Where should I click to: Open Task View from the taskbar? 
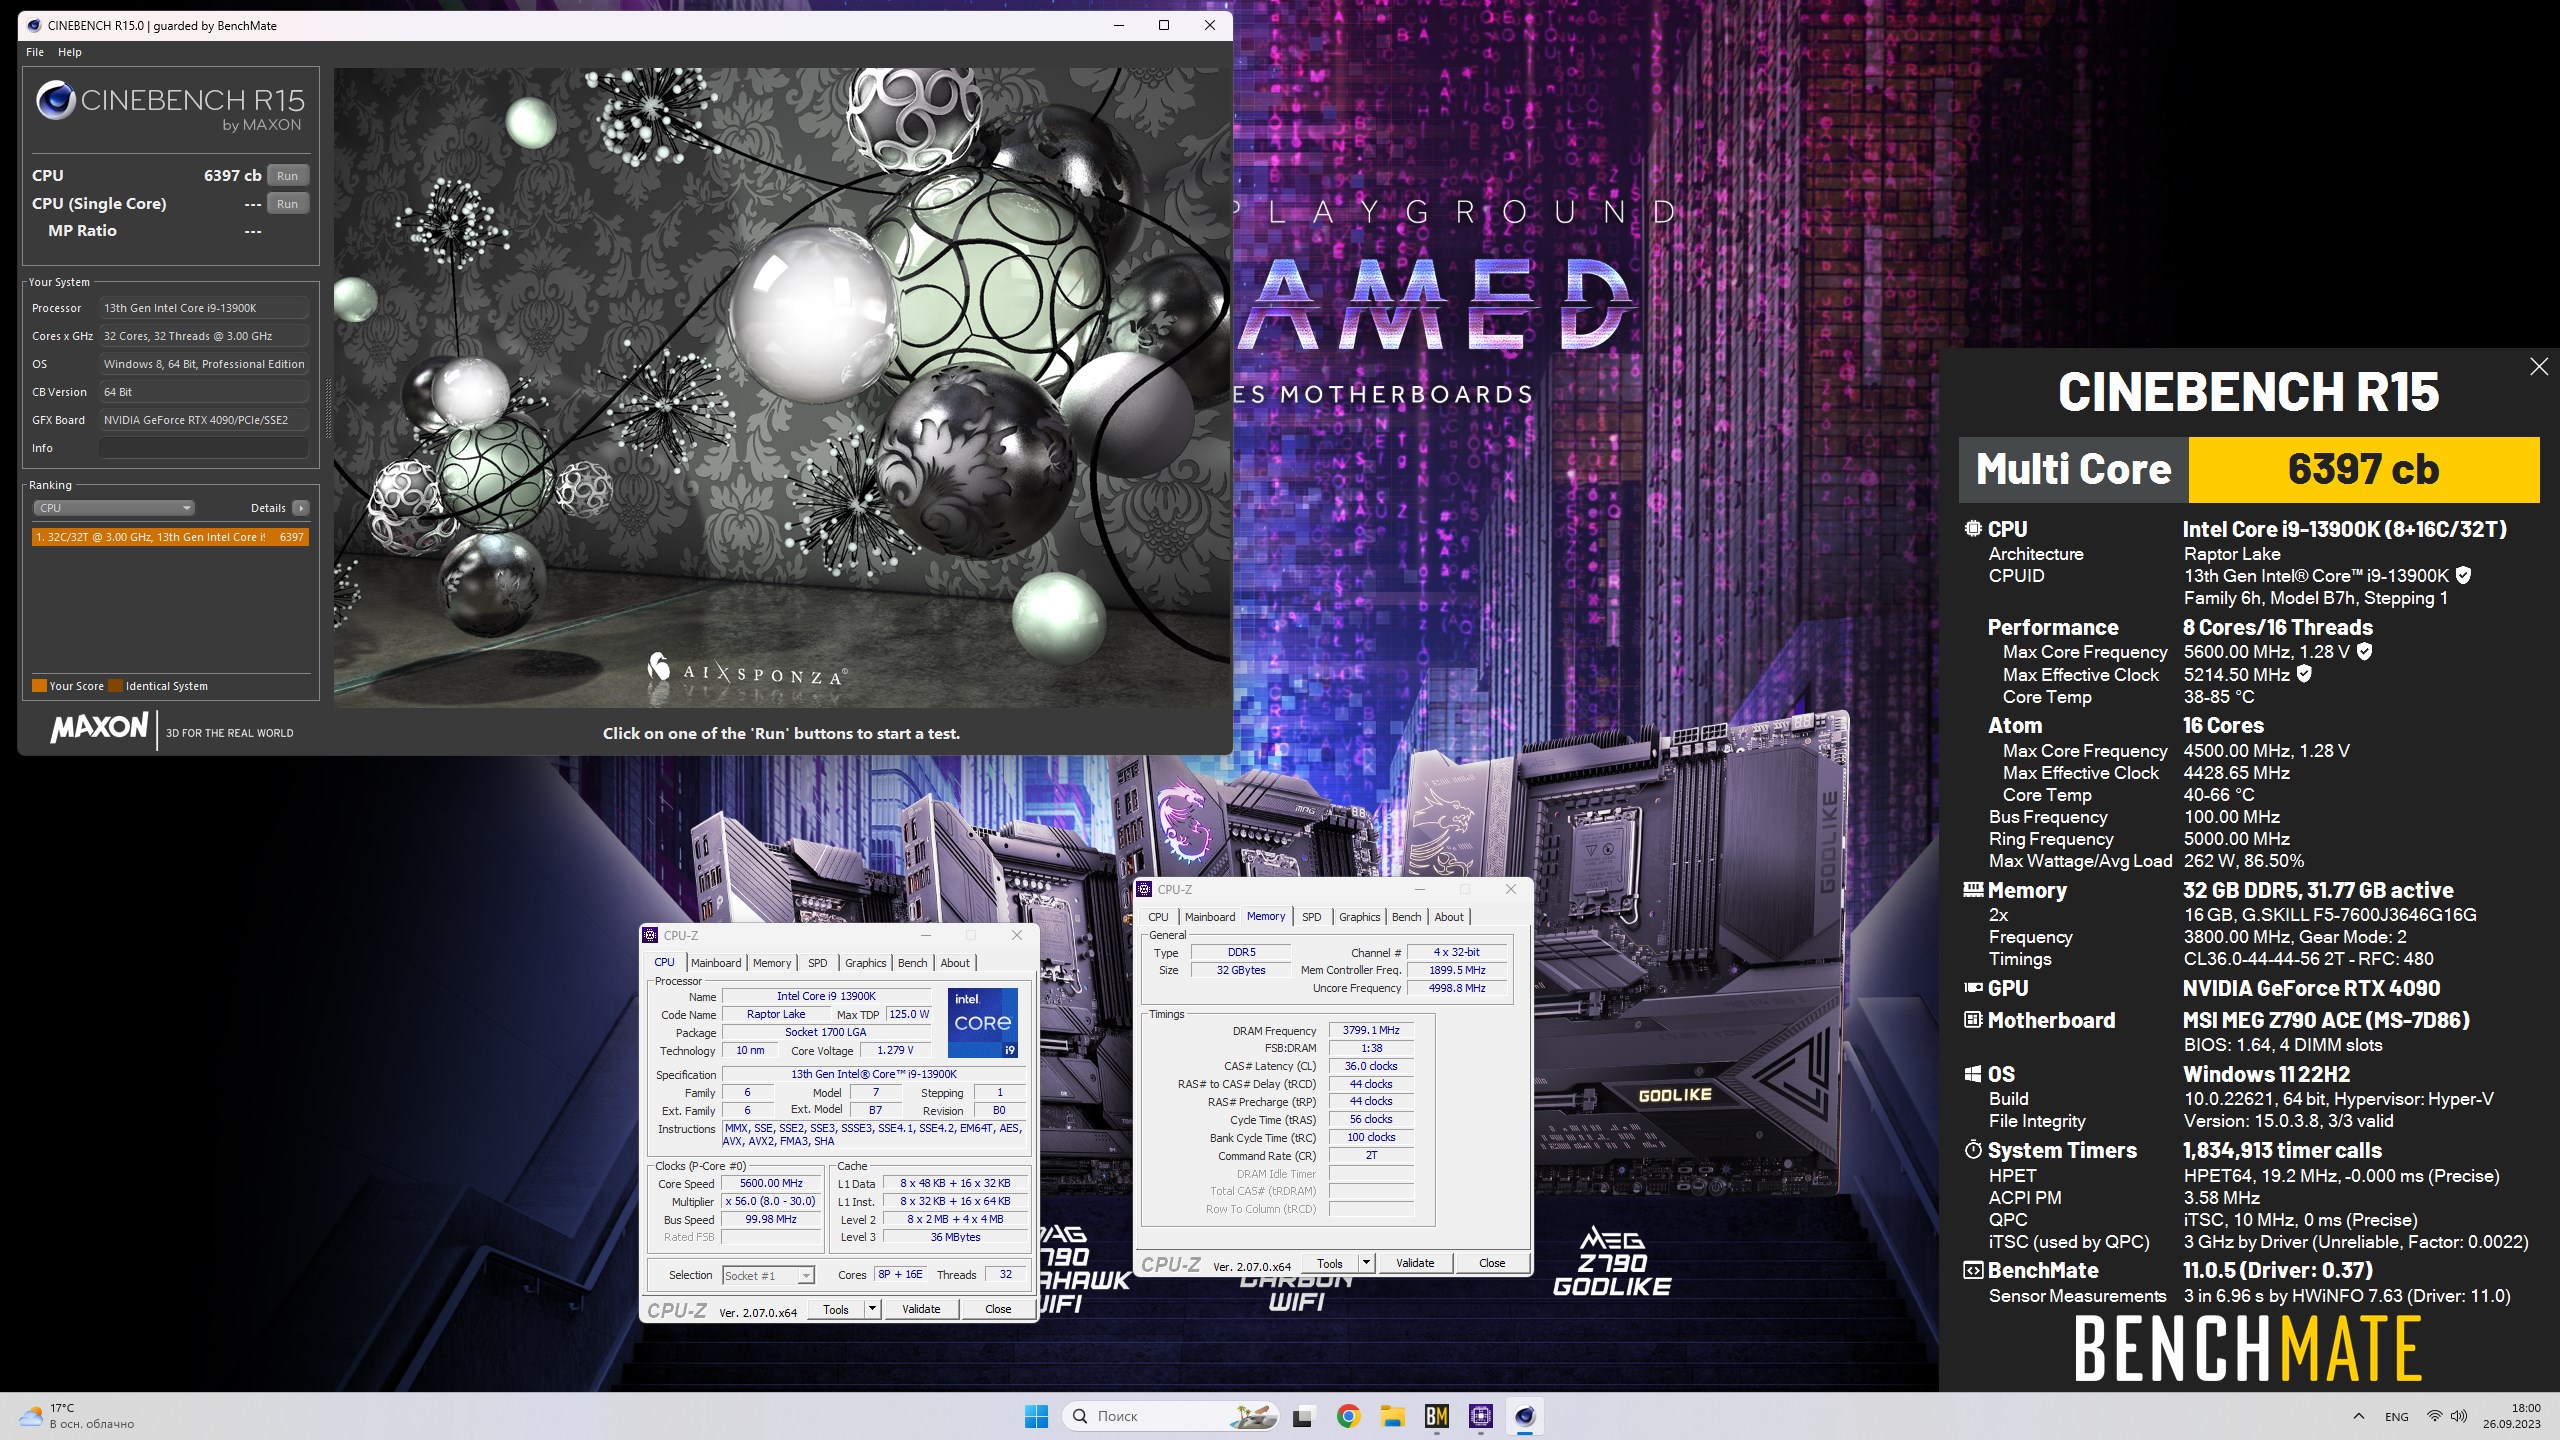pos(1302,1416)
